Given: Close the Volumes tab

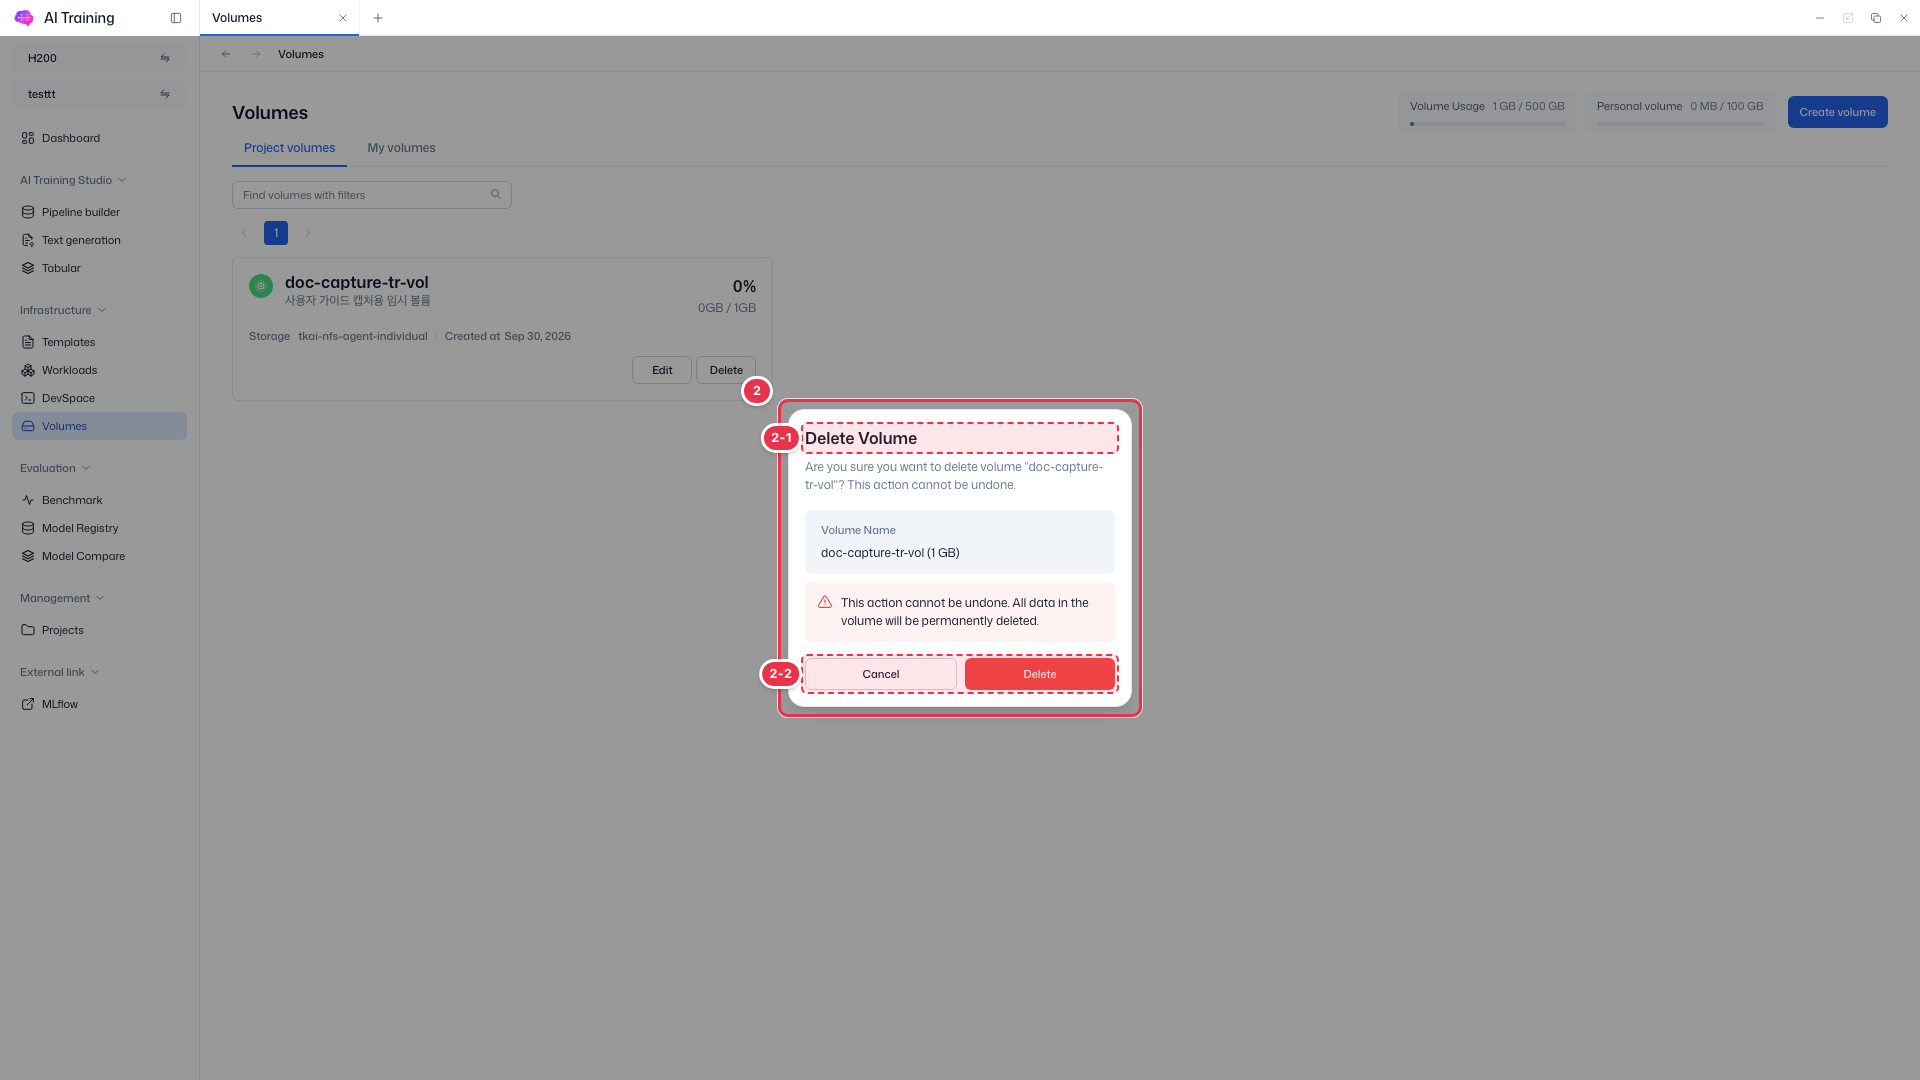Looking at the screenshot, I should pyautogui.click(x=343, y=18).
